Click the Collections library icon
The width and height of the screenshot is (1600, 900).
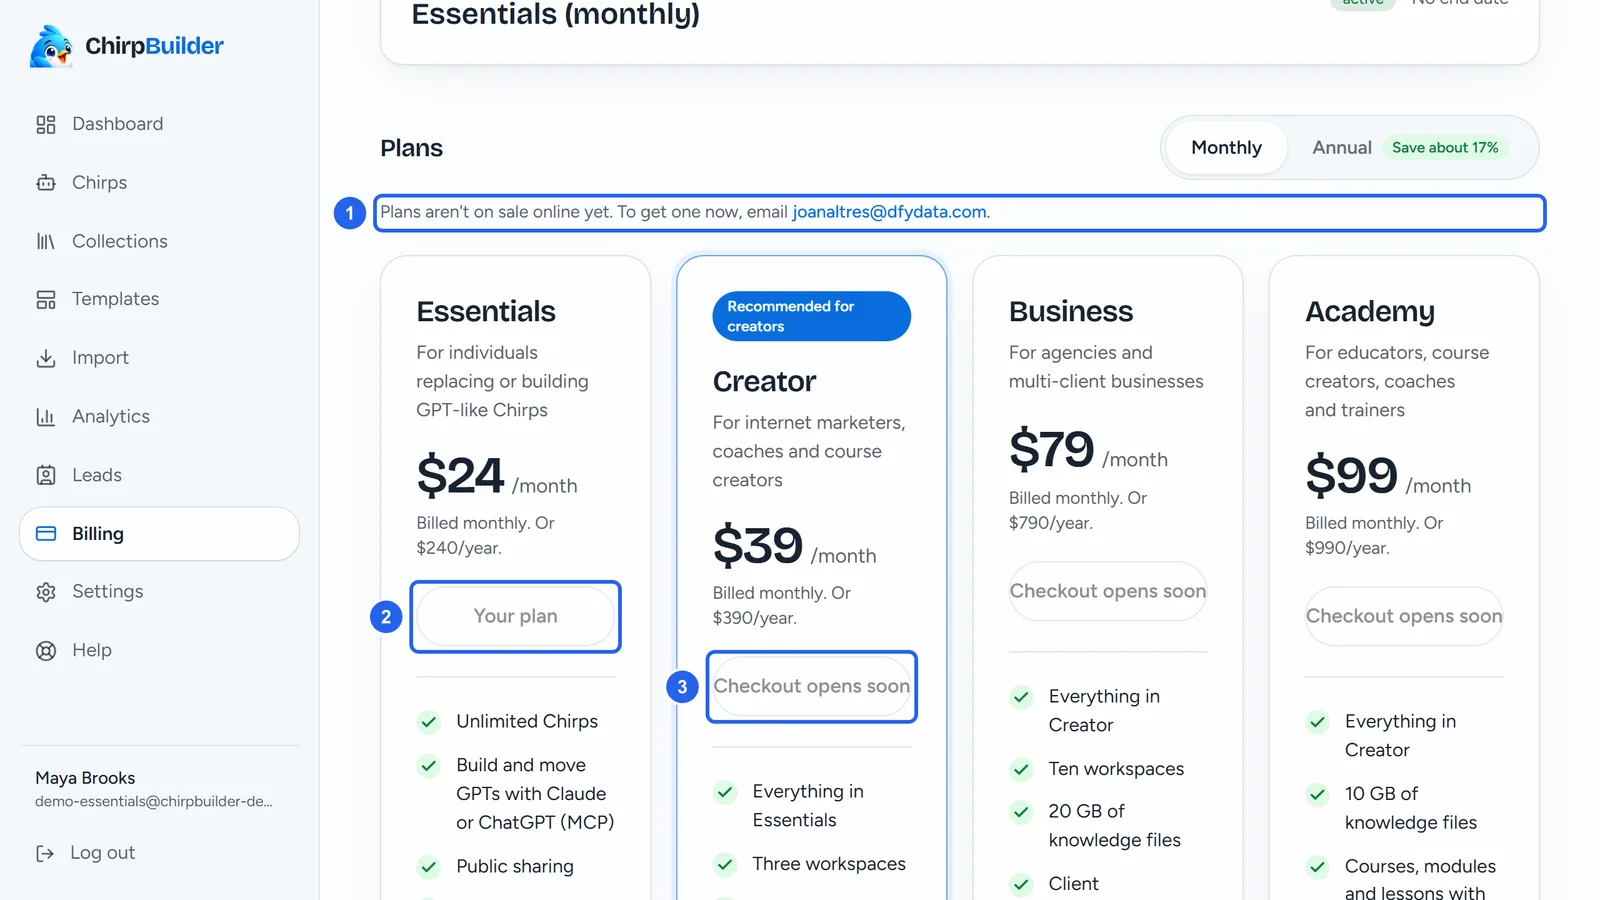tap(46, 241)
